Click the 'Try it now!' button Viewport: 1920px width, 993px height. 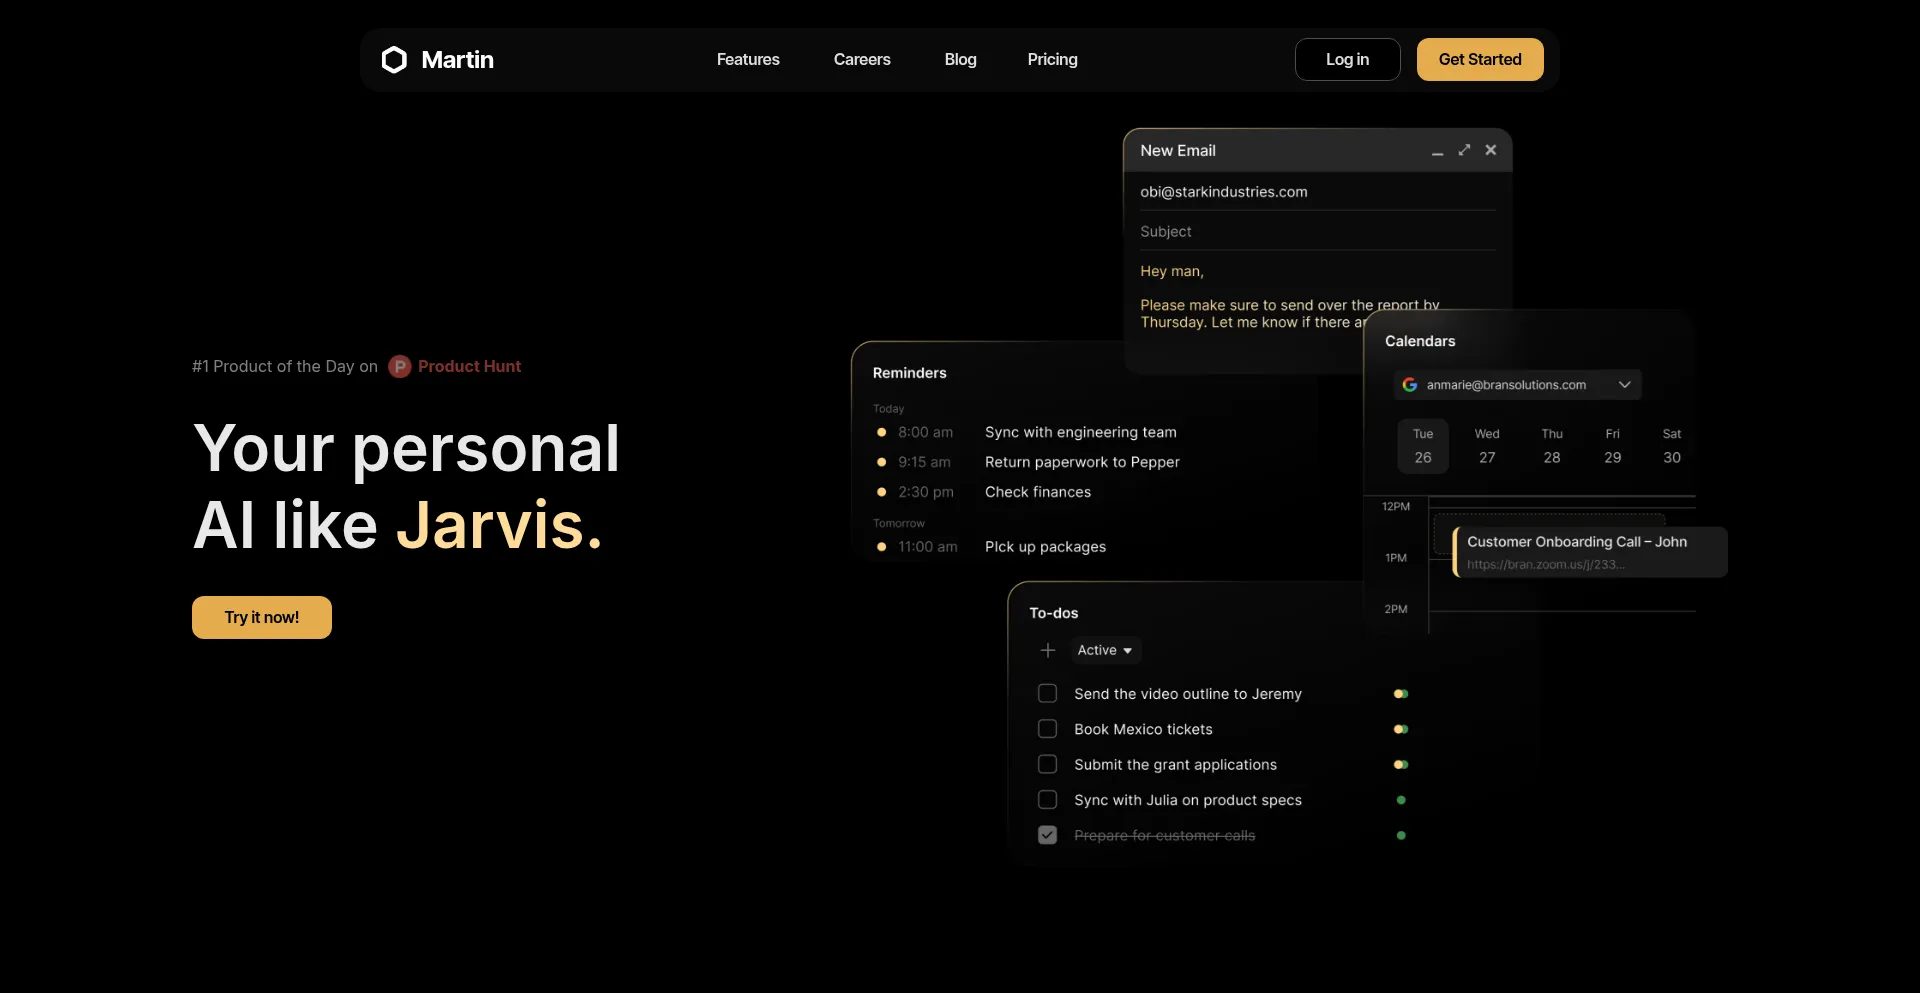[262, 618]
